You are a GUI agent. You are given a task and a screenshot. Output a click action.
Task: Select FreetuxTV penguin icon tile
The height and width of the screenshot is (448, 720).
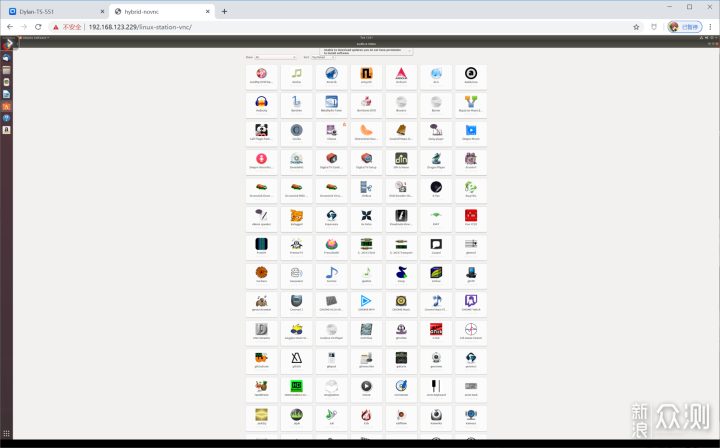coord(296,247)
